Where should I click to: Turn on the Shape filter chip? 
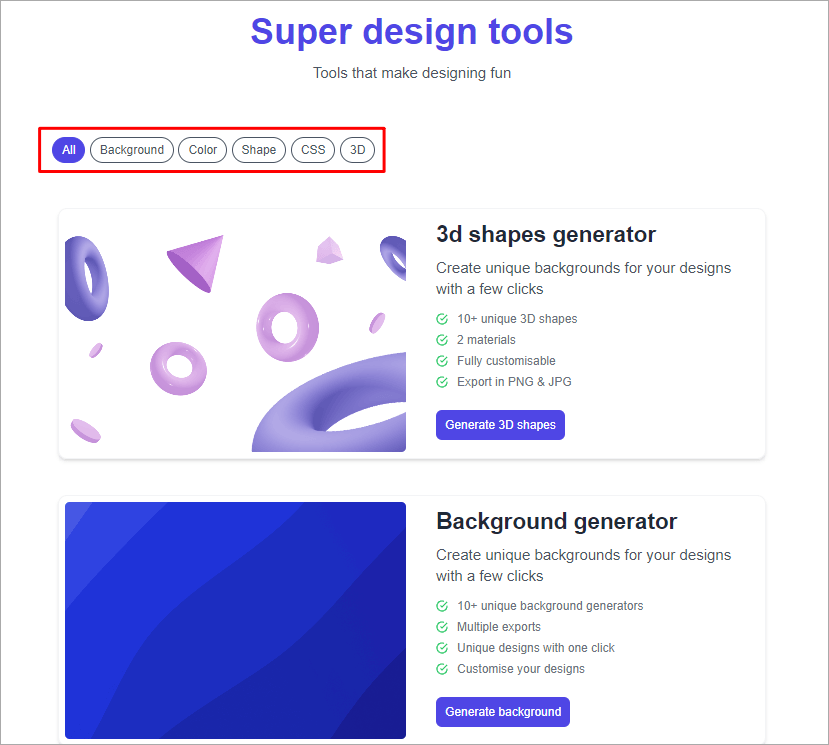coord(258,149)
